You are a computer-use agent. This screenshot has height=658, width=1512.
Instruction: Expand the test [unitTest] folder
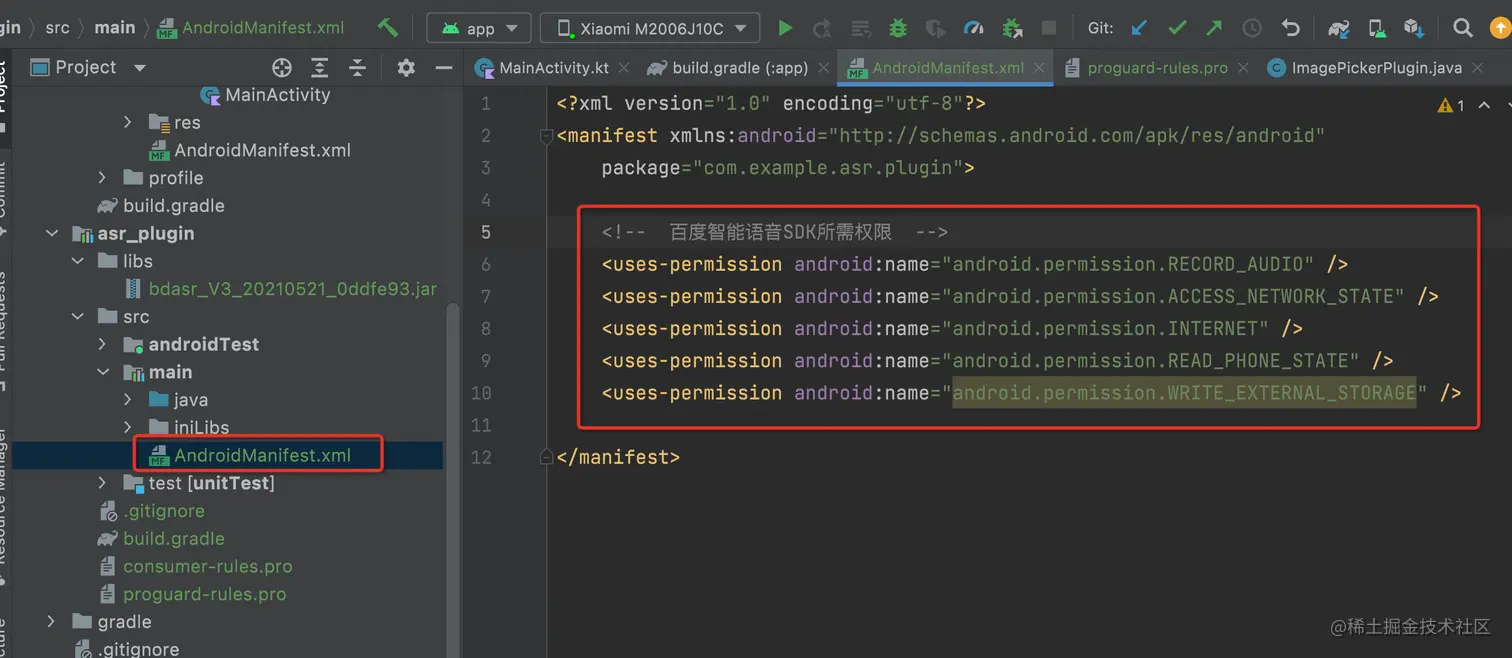click(x=102, y=483)
